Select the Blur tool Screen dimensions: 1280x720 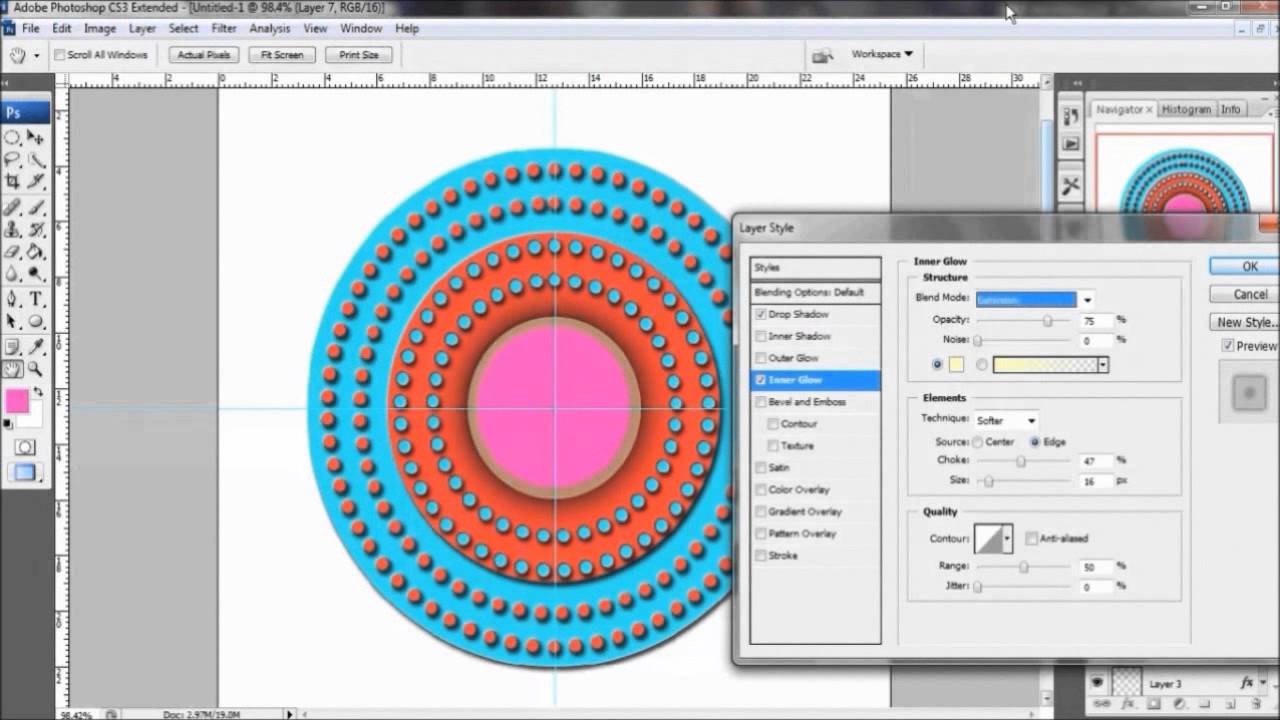pos(13,273)
